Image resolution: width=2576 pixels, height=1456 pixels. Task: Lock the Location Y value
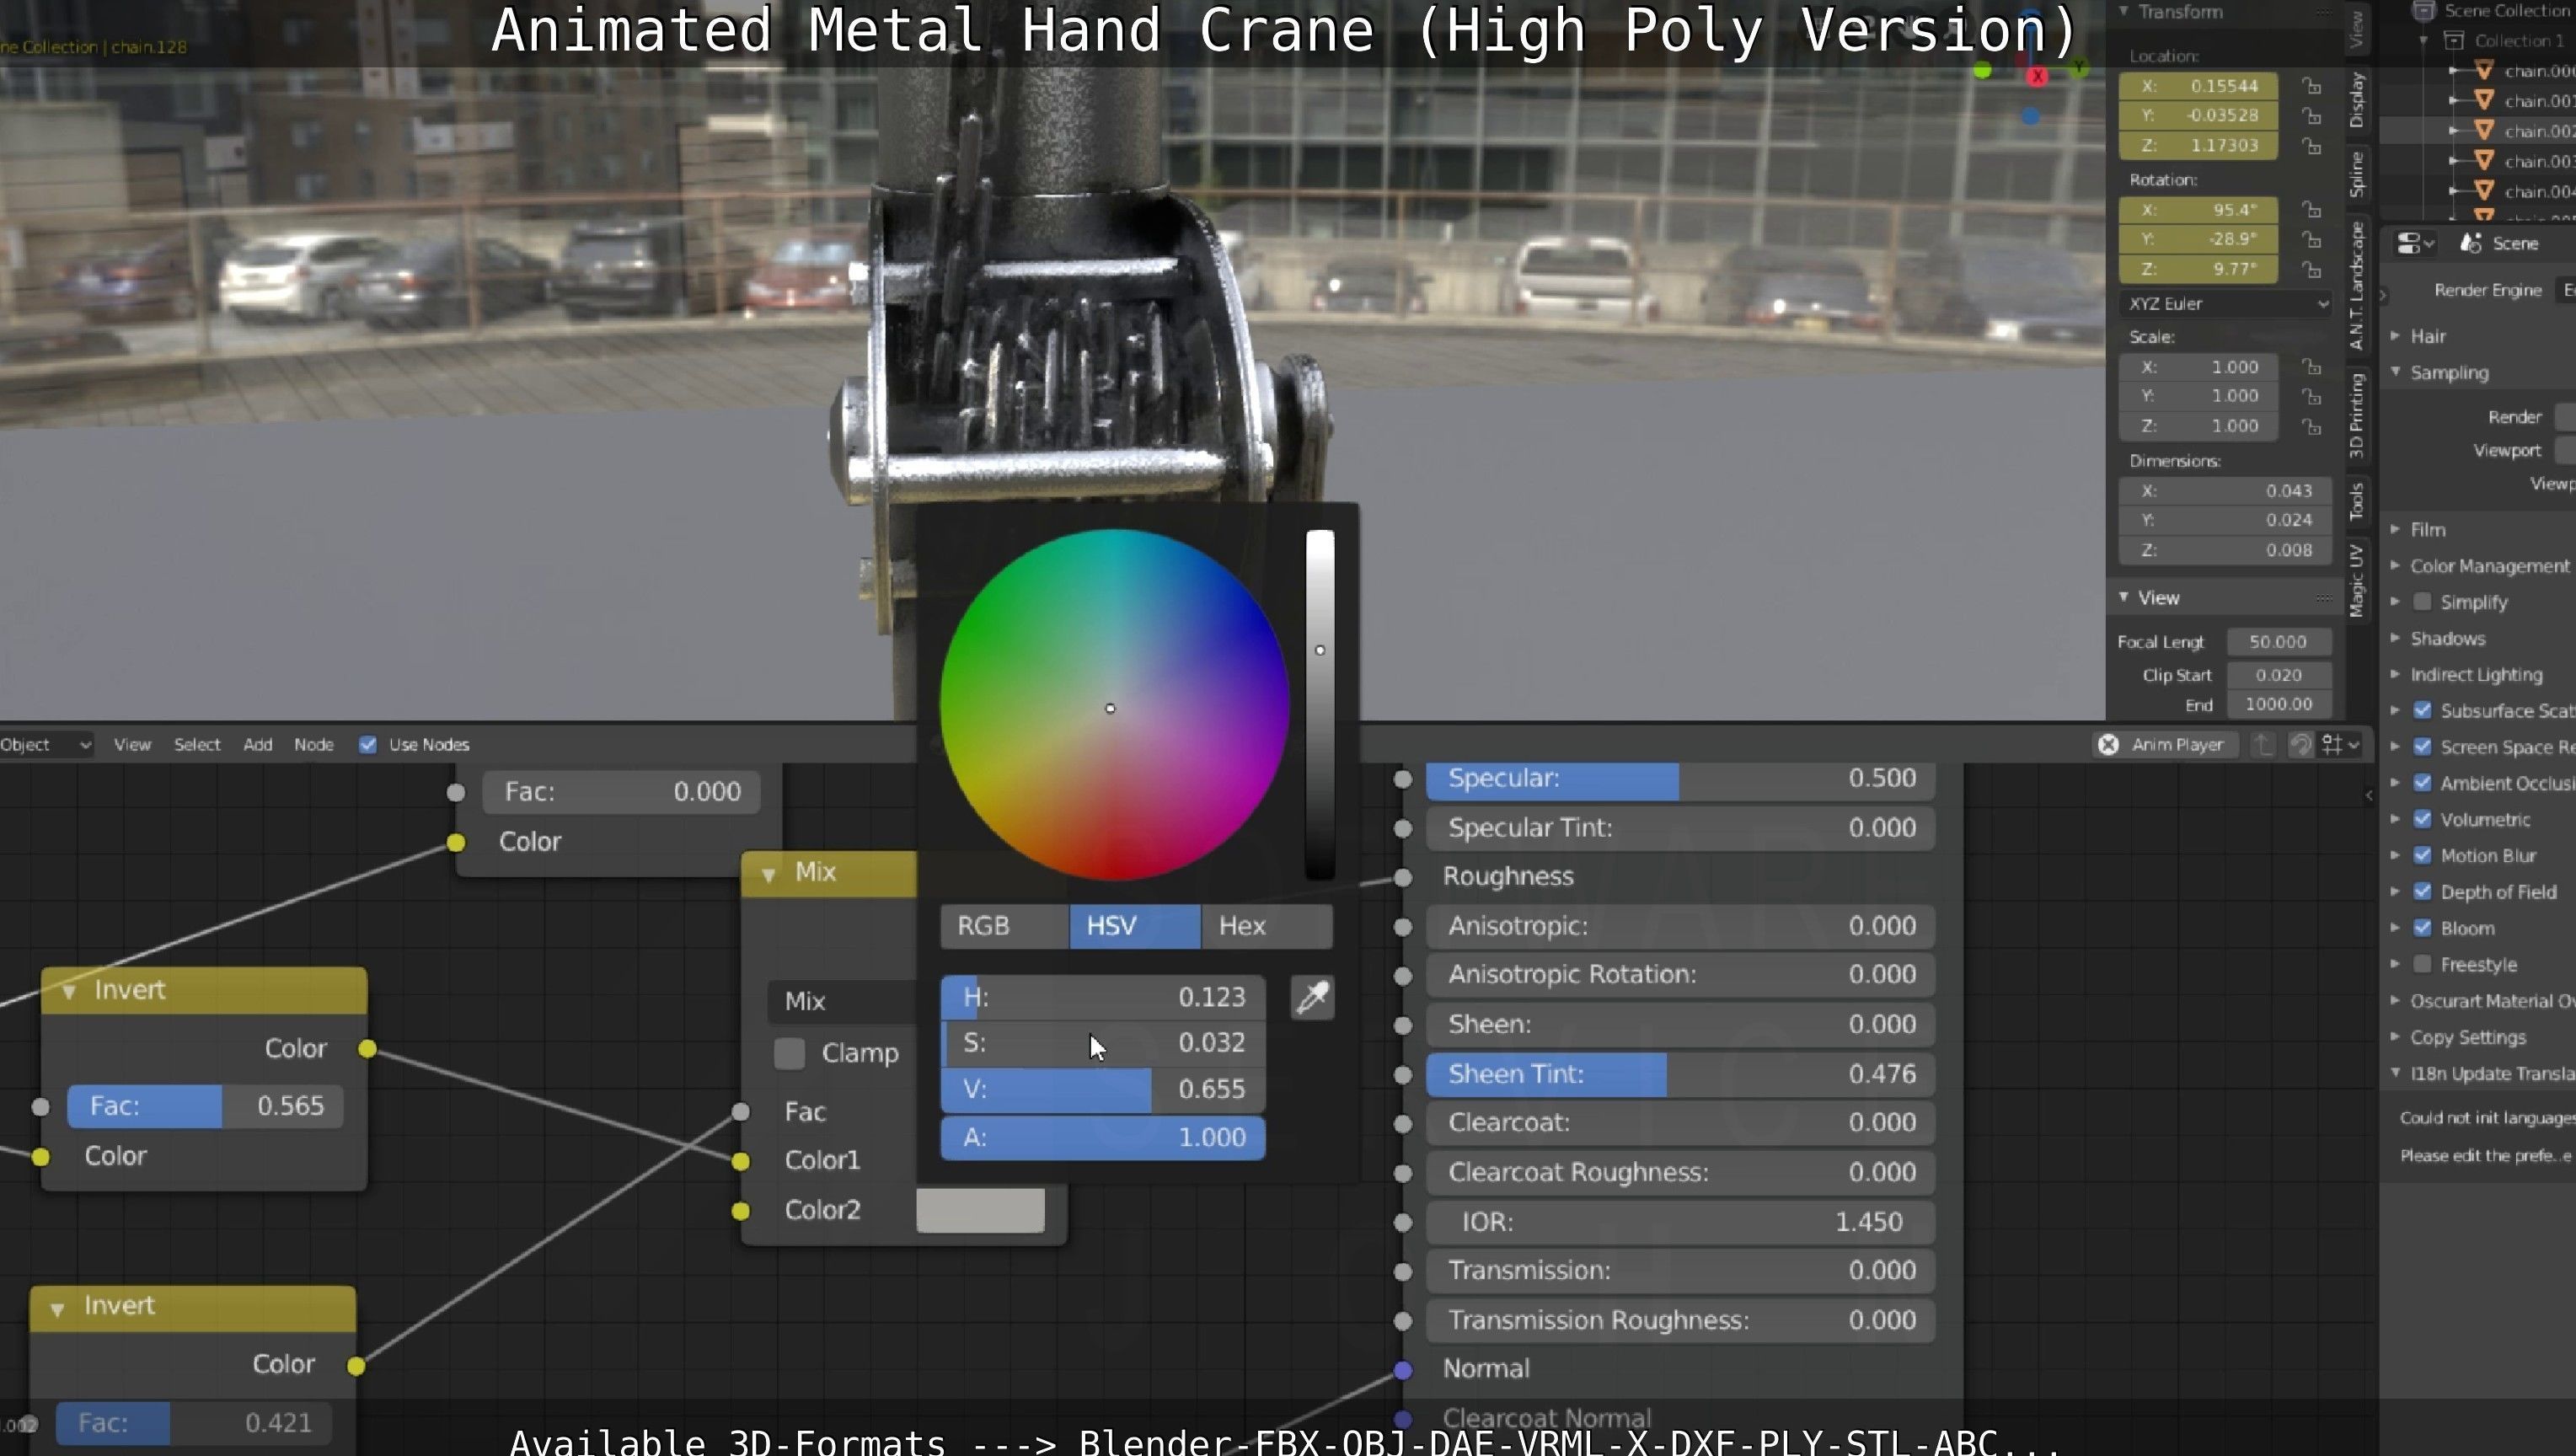coord(2311,116)
